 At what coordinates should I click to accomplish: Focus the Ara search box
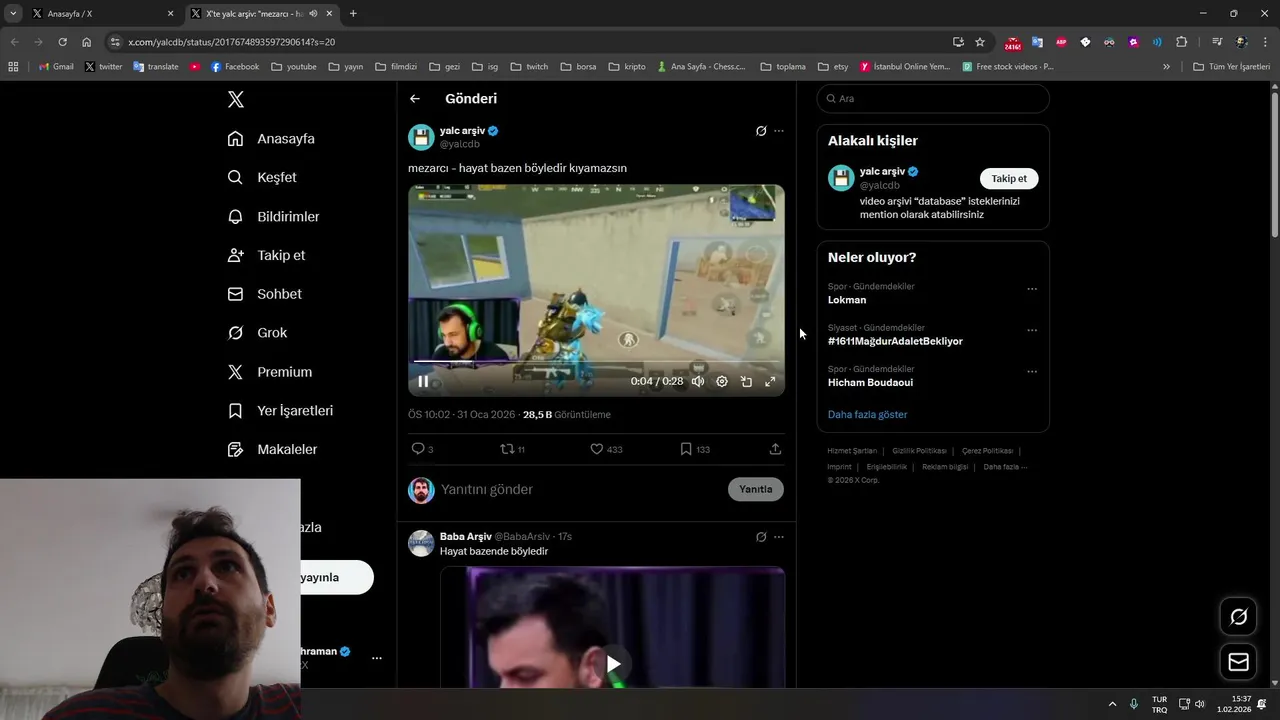[x=933, y=99]
